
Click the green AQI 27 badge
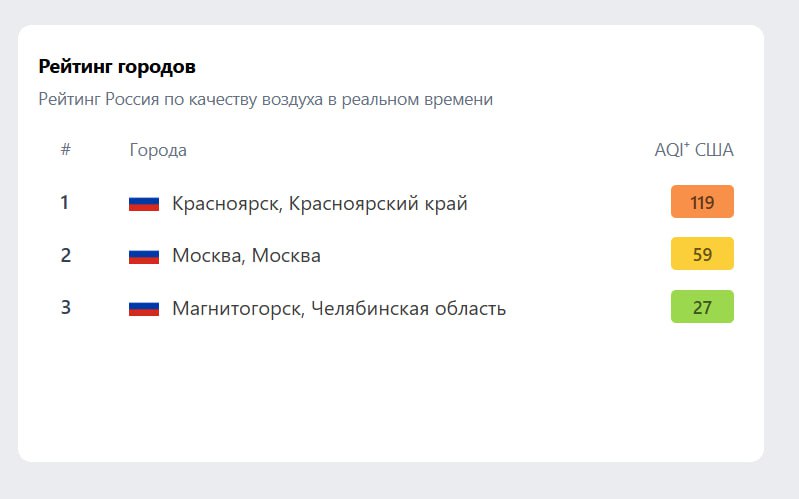tap(702, 307)
